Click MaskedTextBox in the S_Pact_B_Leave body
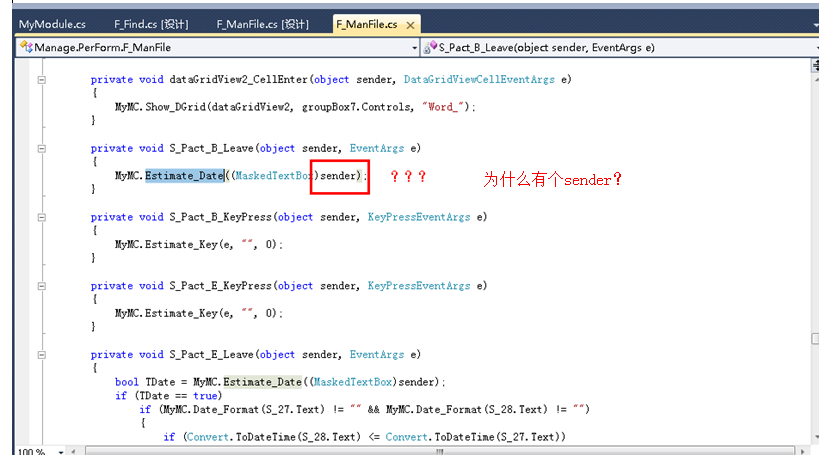 click(x=274, y=176)
